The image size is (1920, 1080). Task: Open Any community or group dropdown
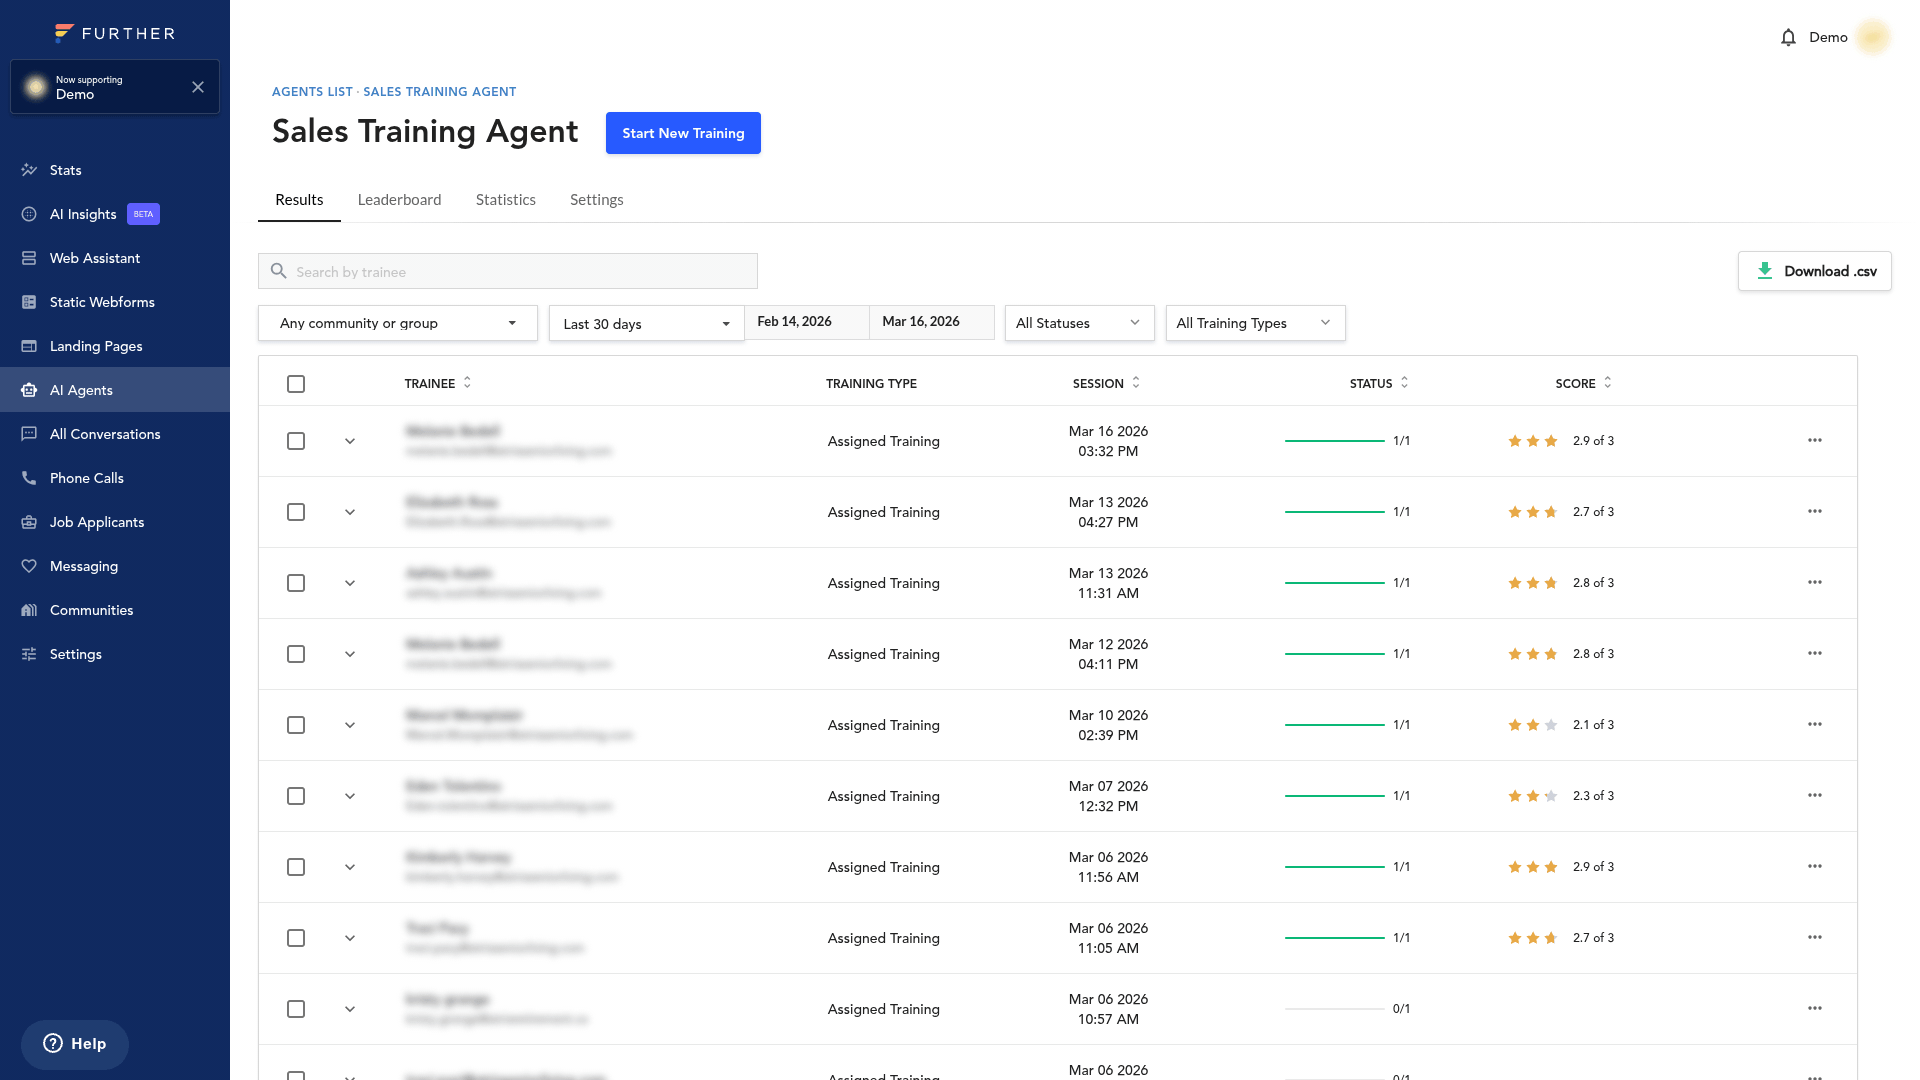point(397,323)
